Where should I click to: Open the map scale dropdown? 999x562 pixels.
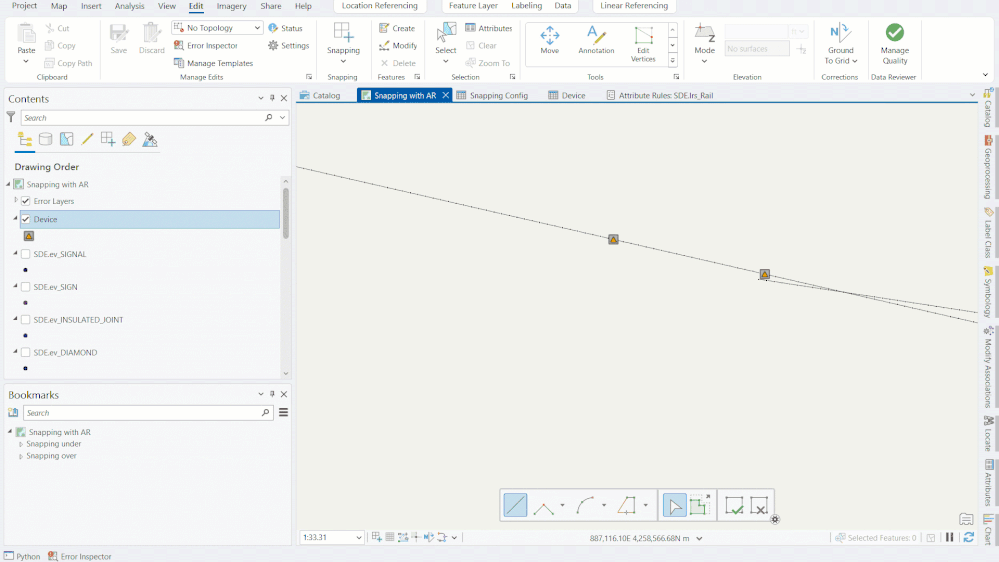[359, 537]
